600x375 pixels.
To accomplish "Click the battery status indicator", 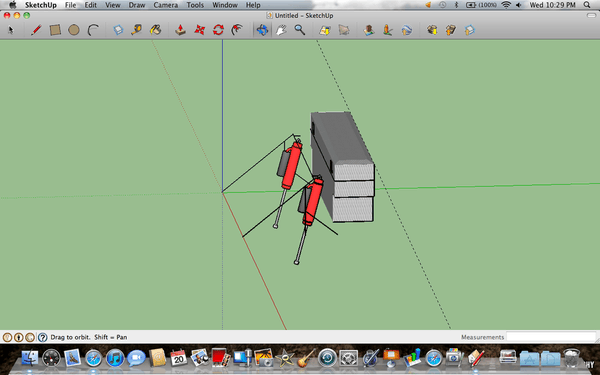I will 481,5.
